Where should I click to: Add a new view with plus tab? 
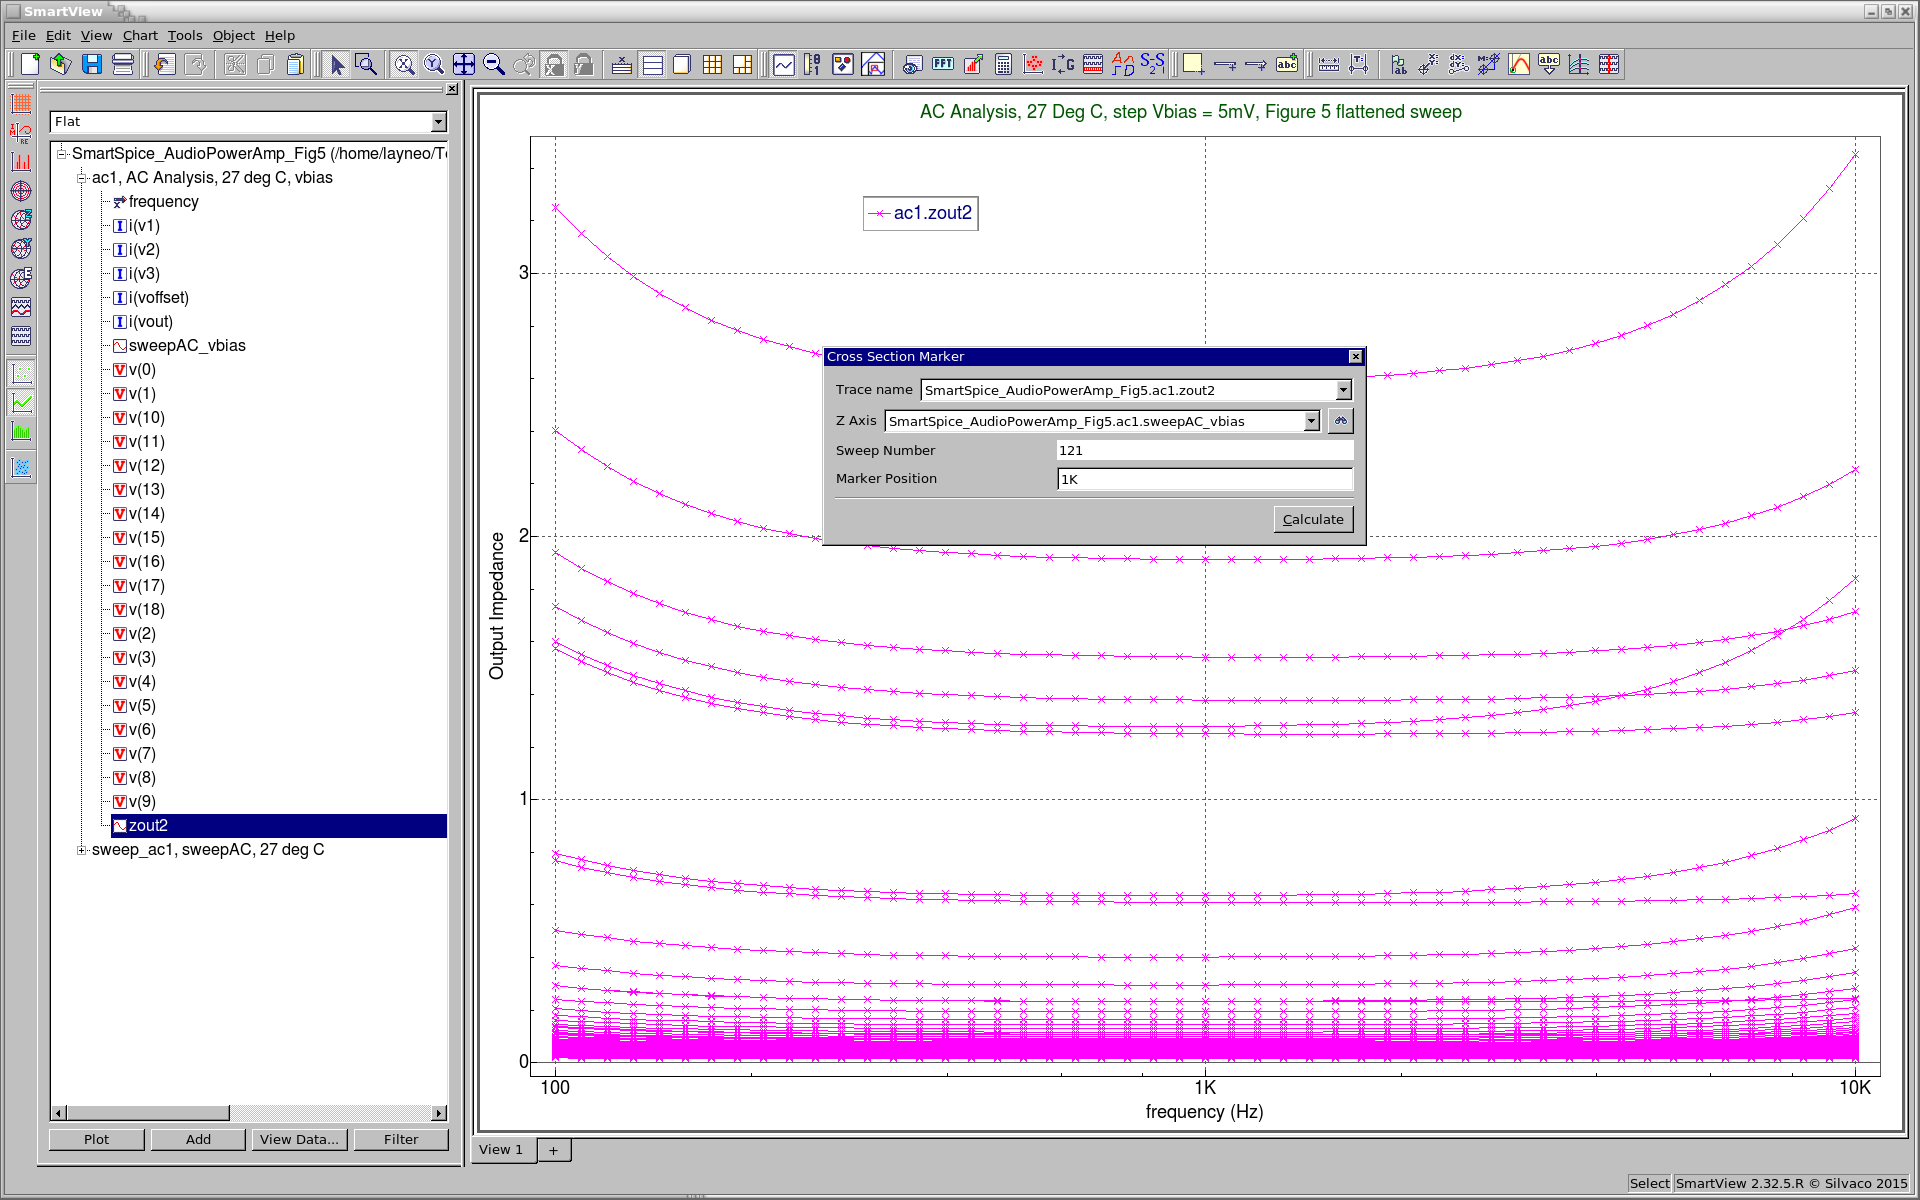coord(553,1151)
